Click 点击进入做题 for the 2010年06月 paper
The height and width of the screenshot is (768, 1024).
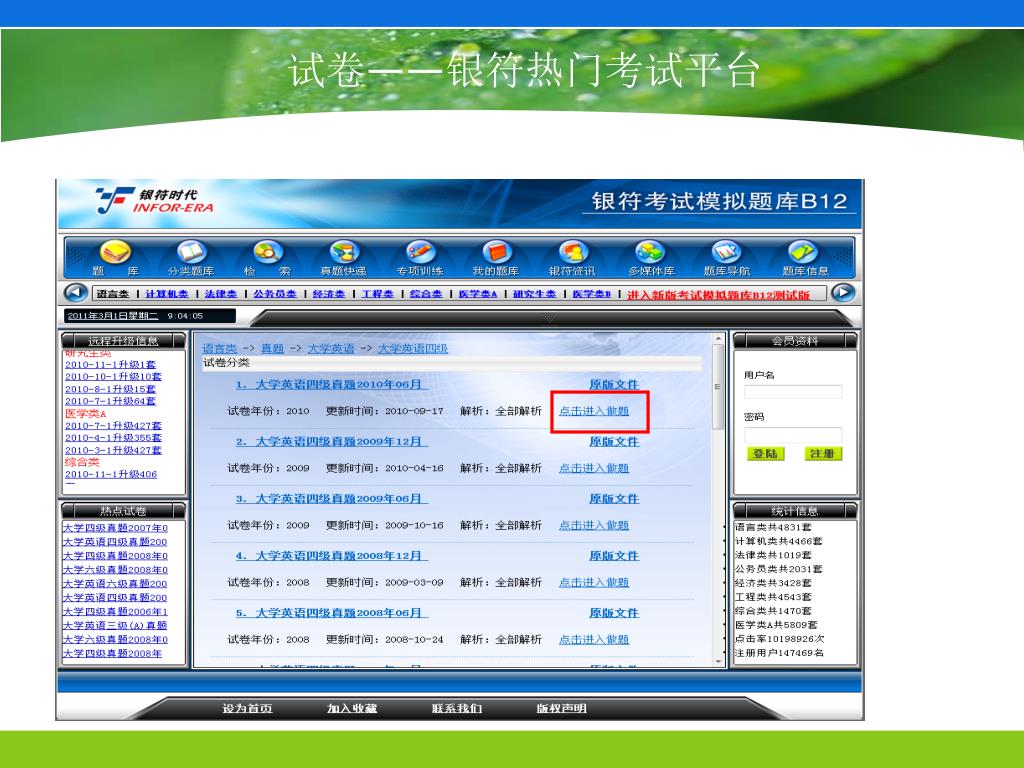pos(594,411)
